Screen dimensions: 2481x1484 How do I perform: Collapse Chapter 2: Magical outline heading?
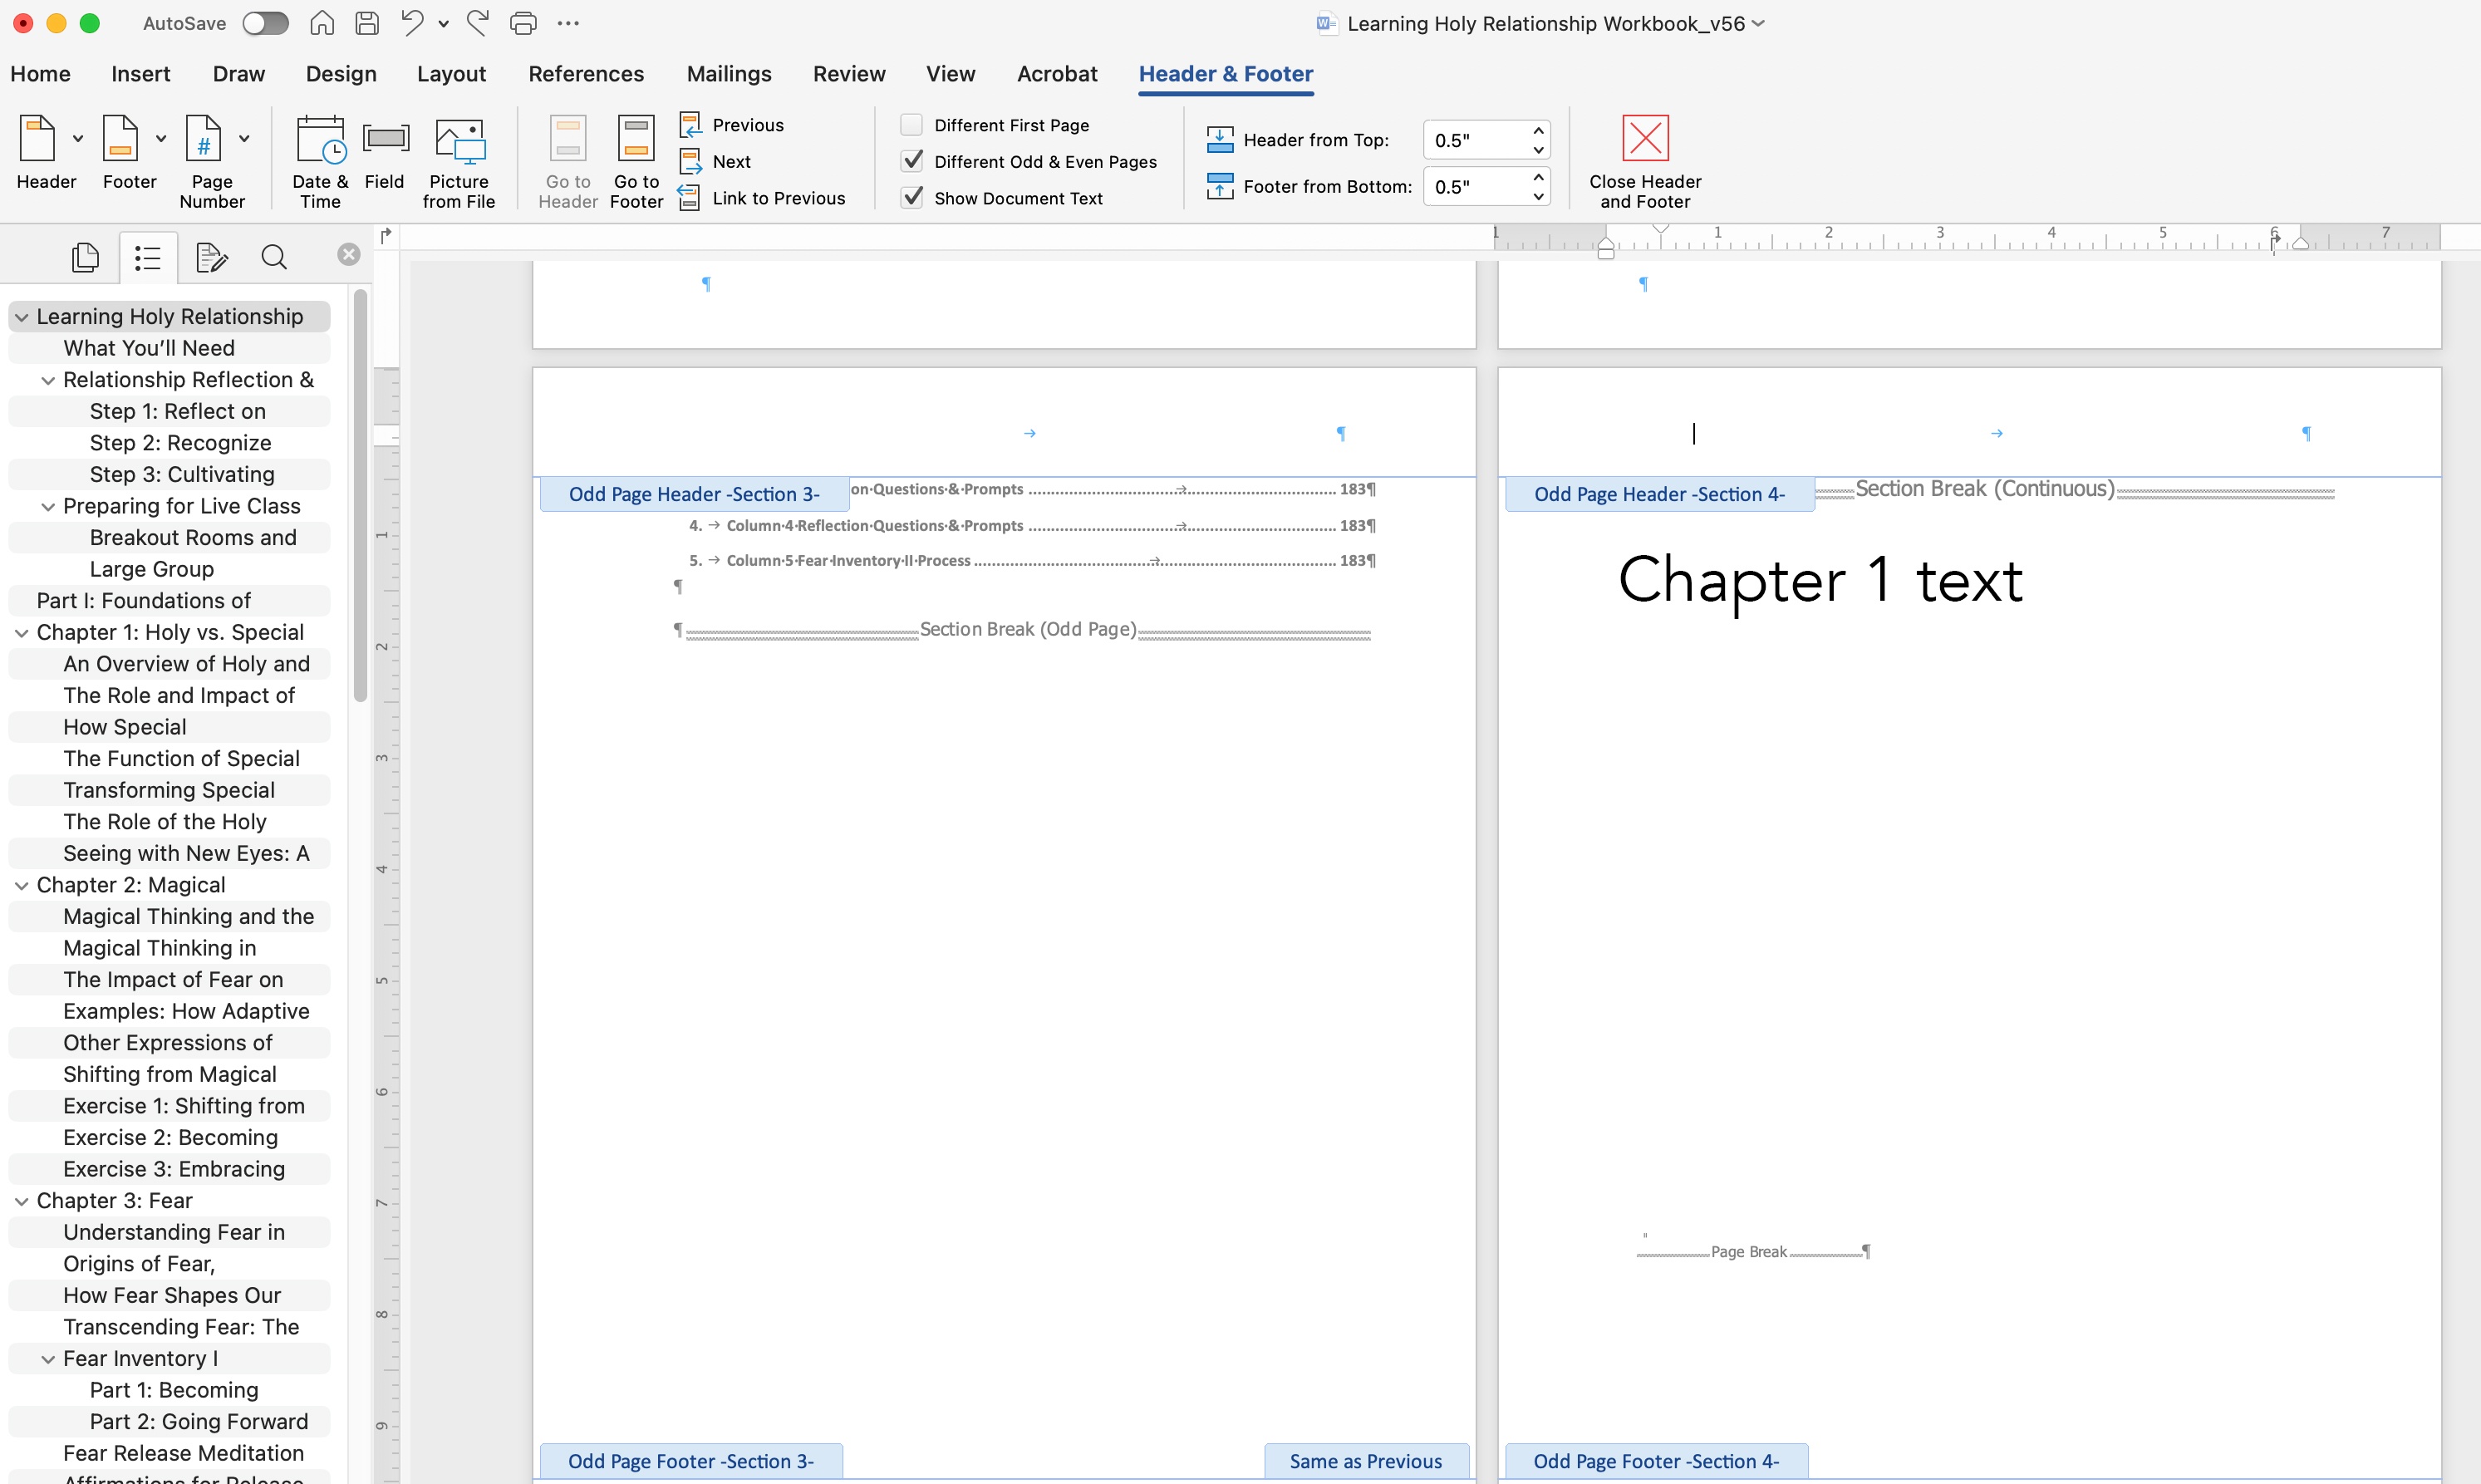pyautogui.click(x=21, y=885)
